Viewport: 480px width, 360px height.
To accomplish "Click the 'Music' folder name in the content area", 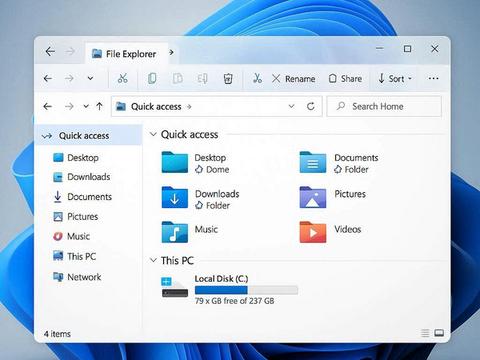I will (206, 229).
